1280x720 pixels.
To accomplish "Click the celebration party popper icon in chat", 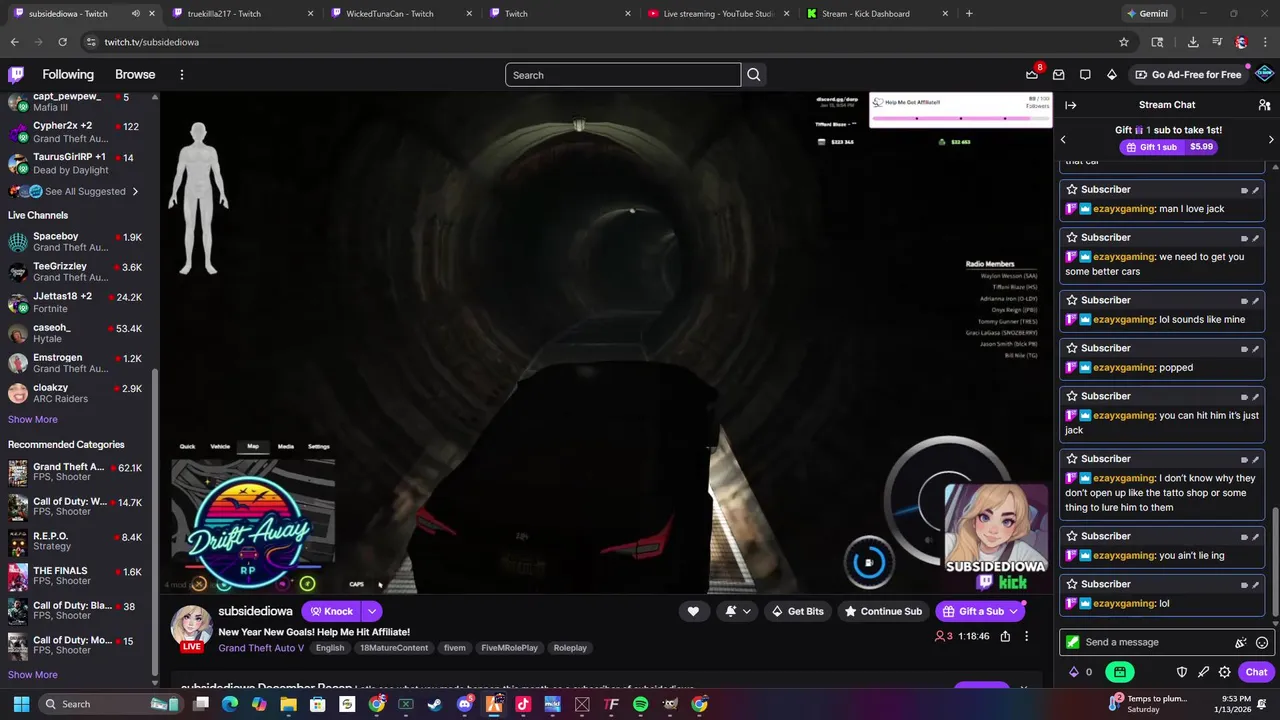I will point(1241,642).
